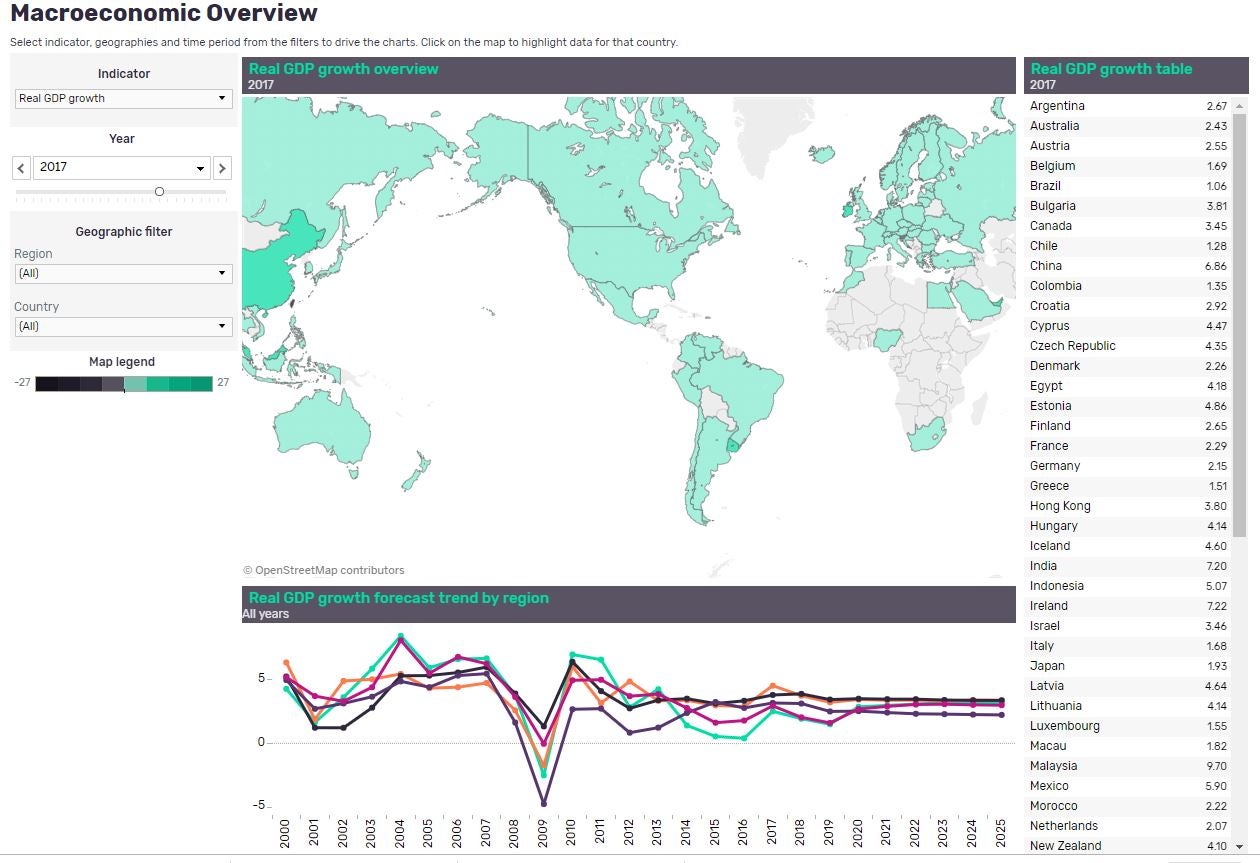Expand the Region filter dropdown
The width and height of the screenshot is (1260, 863).
point(124,273)
